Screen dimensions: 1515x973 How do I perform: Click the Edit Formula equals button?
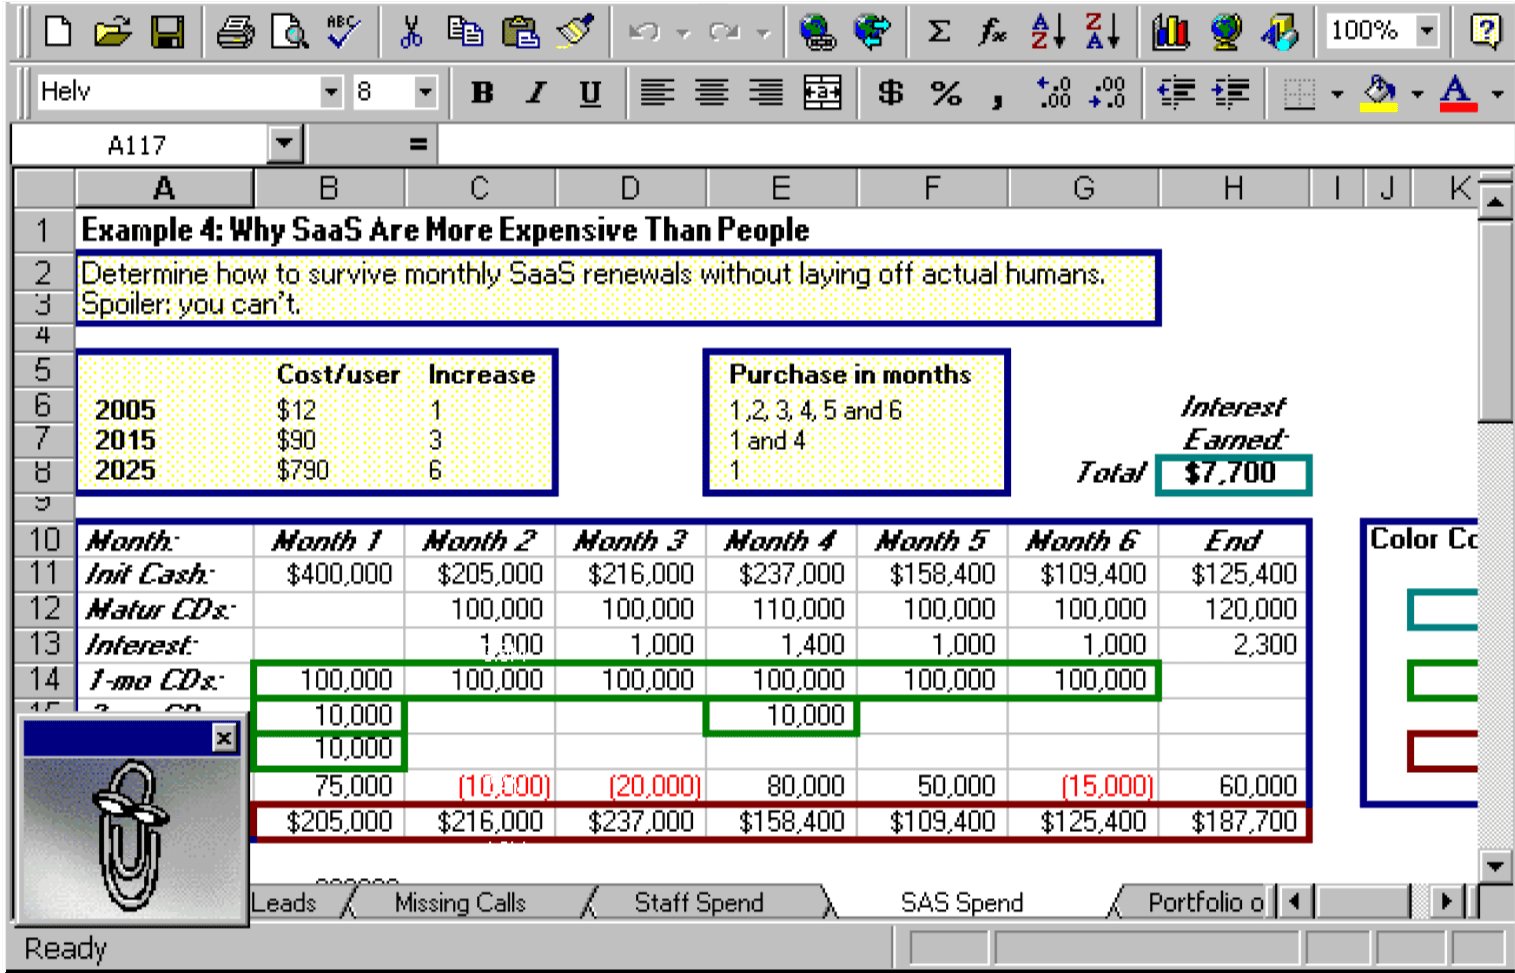pos(418,145)
